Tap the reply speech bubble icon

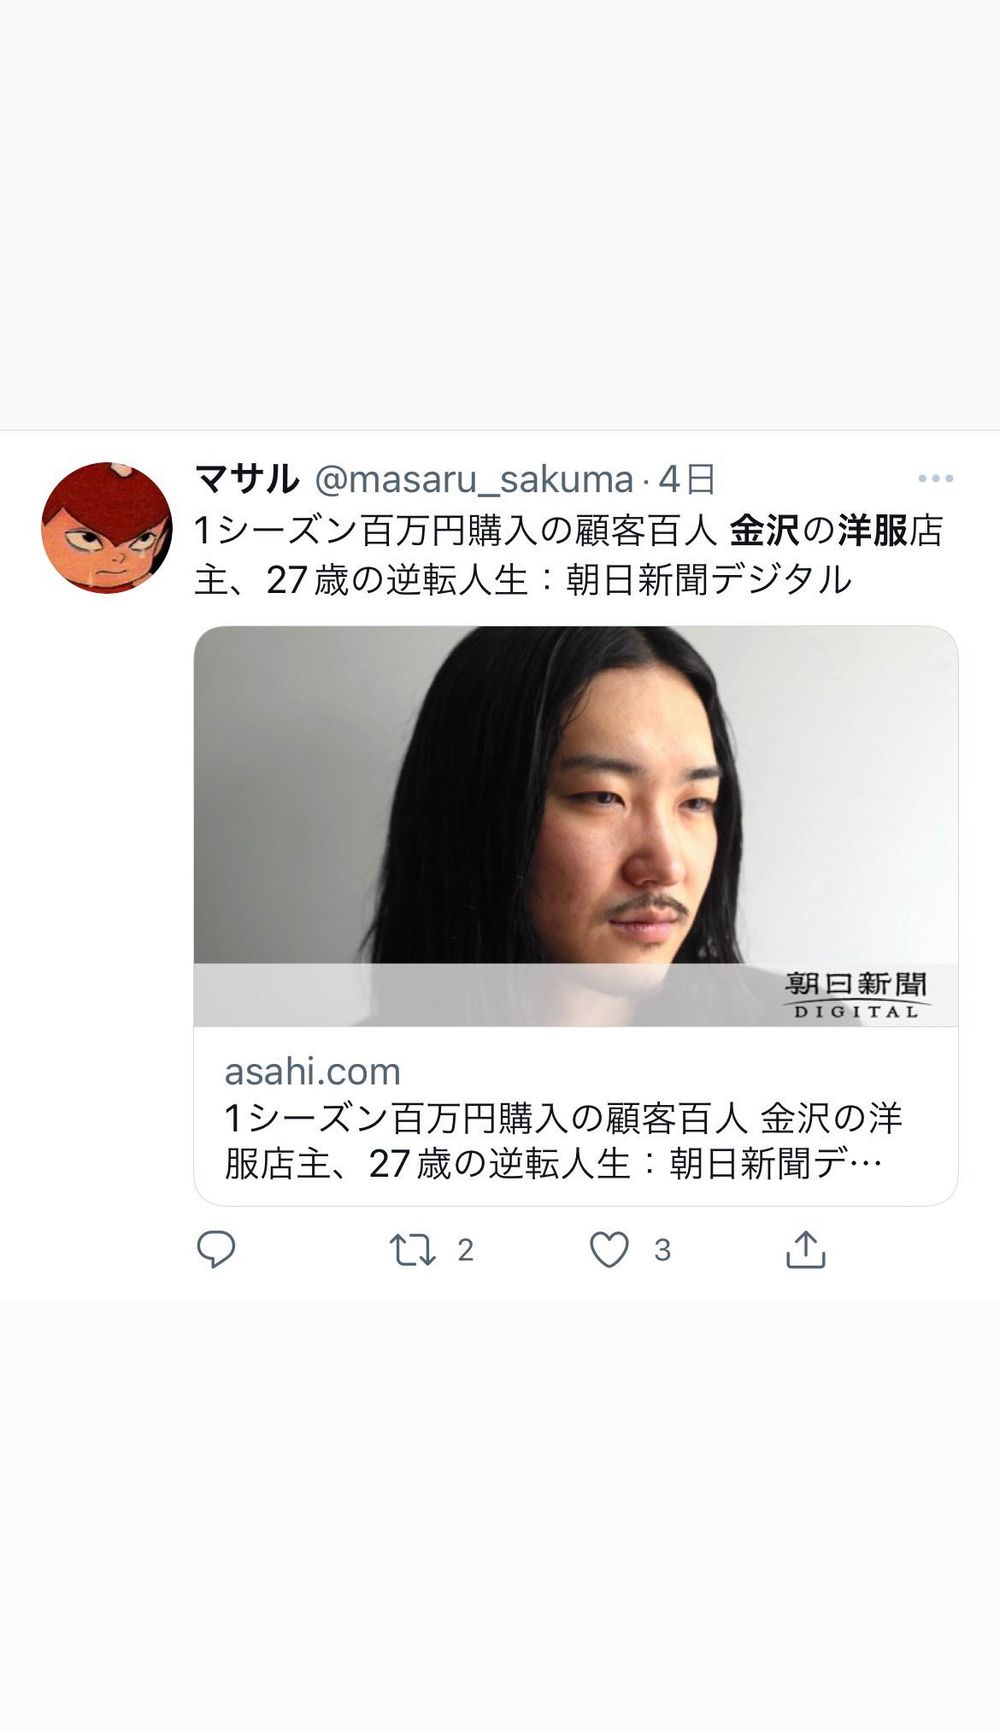216,1250
